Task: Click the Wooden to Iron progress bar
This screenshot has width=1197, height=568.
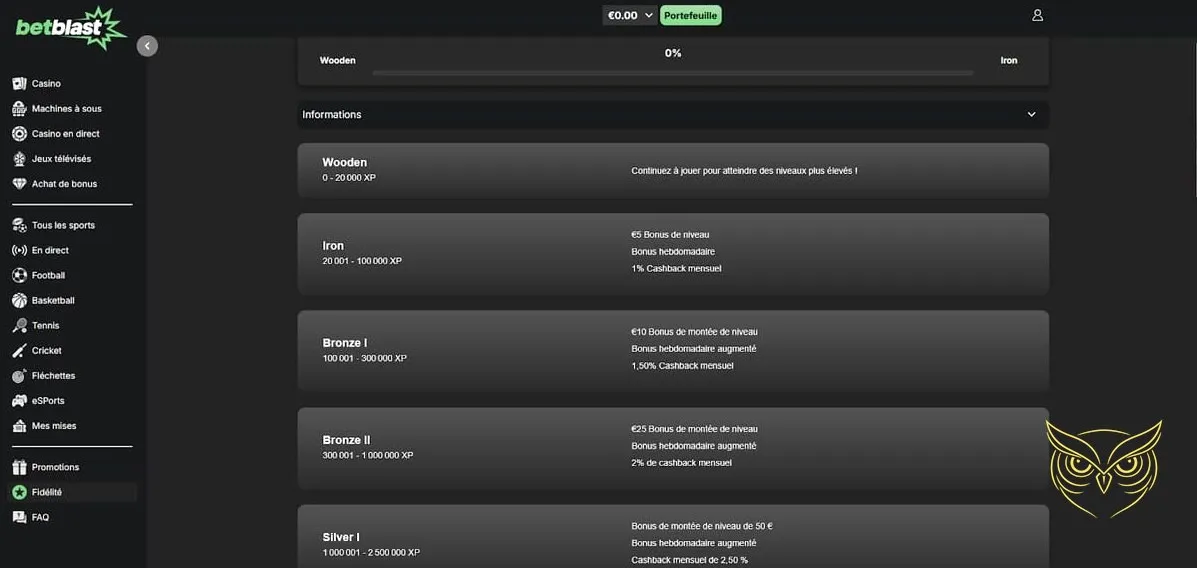Action: tap(673, 73)
